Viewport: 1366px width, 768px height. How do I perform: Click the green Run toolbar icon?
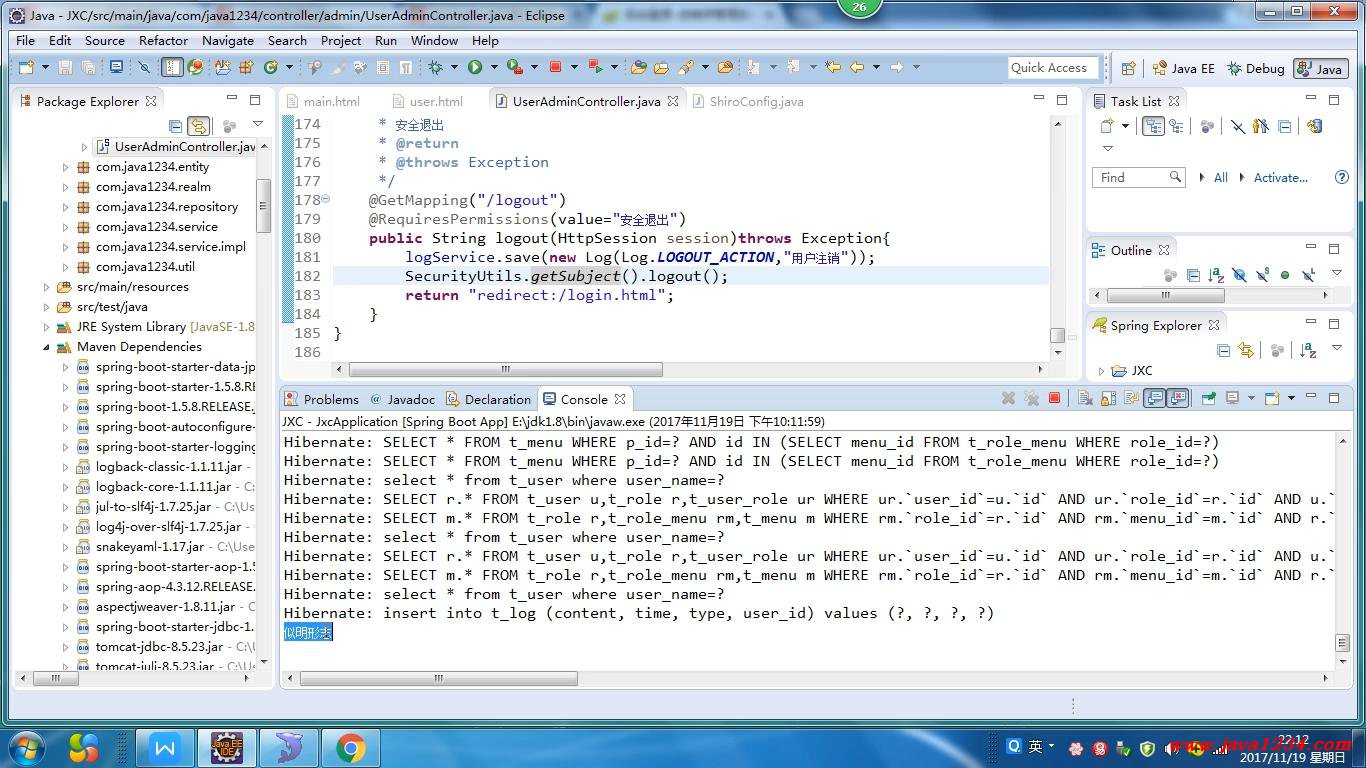475,67
